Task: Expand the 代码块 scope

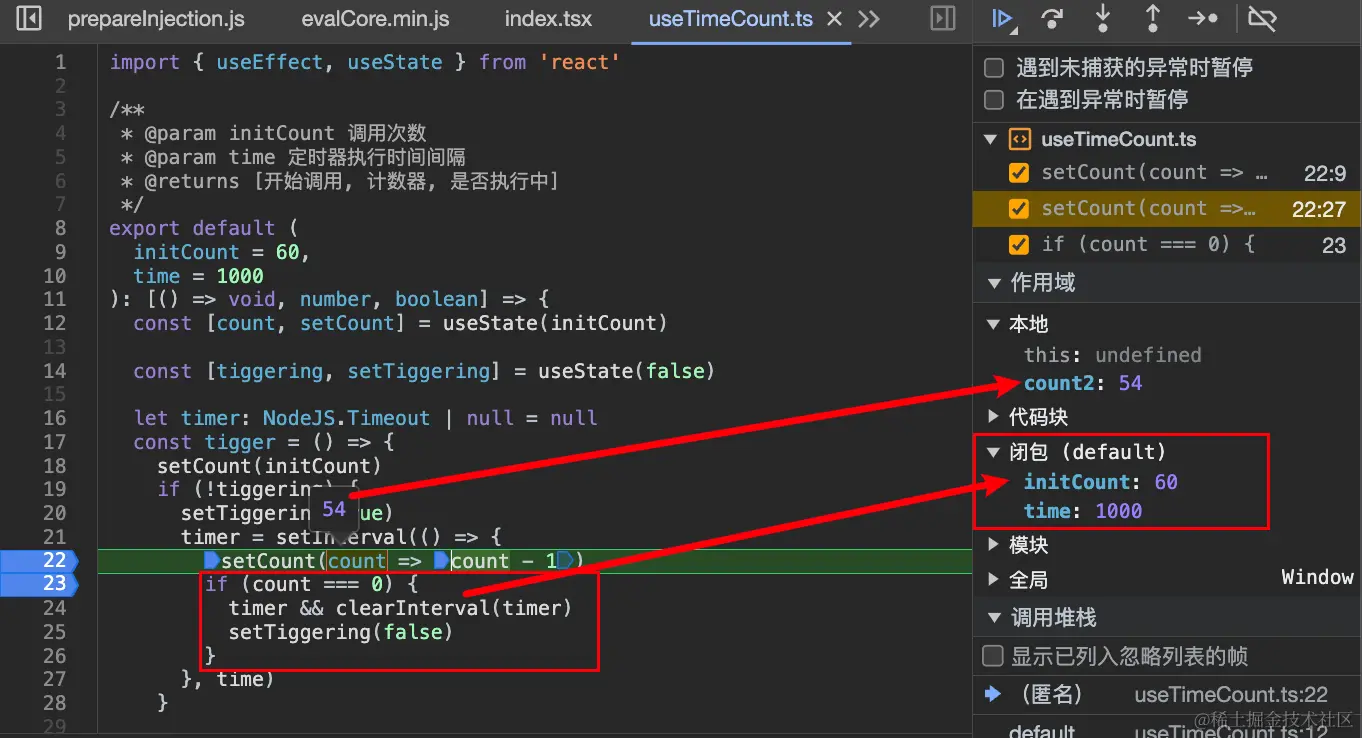Action: tap(993, 416)
